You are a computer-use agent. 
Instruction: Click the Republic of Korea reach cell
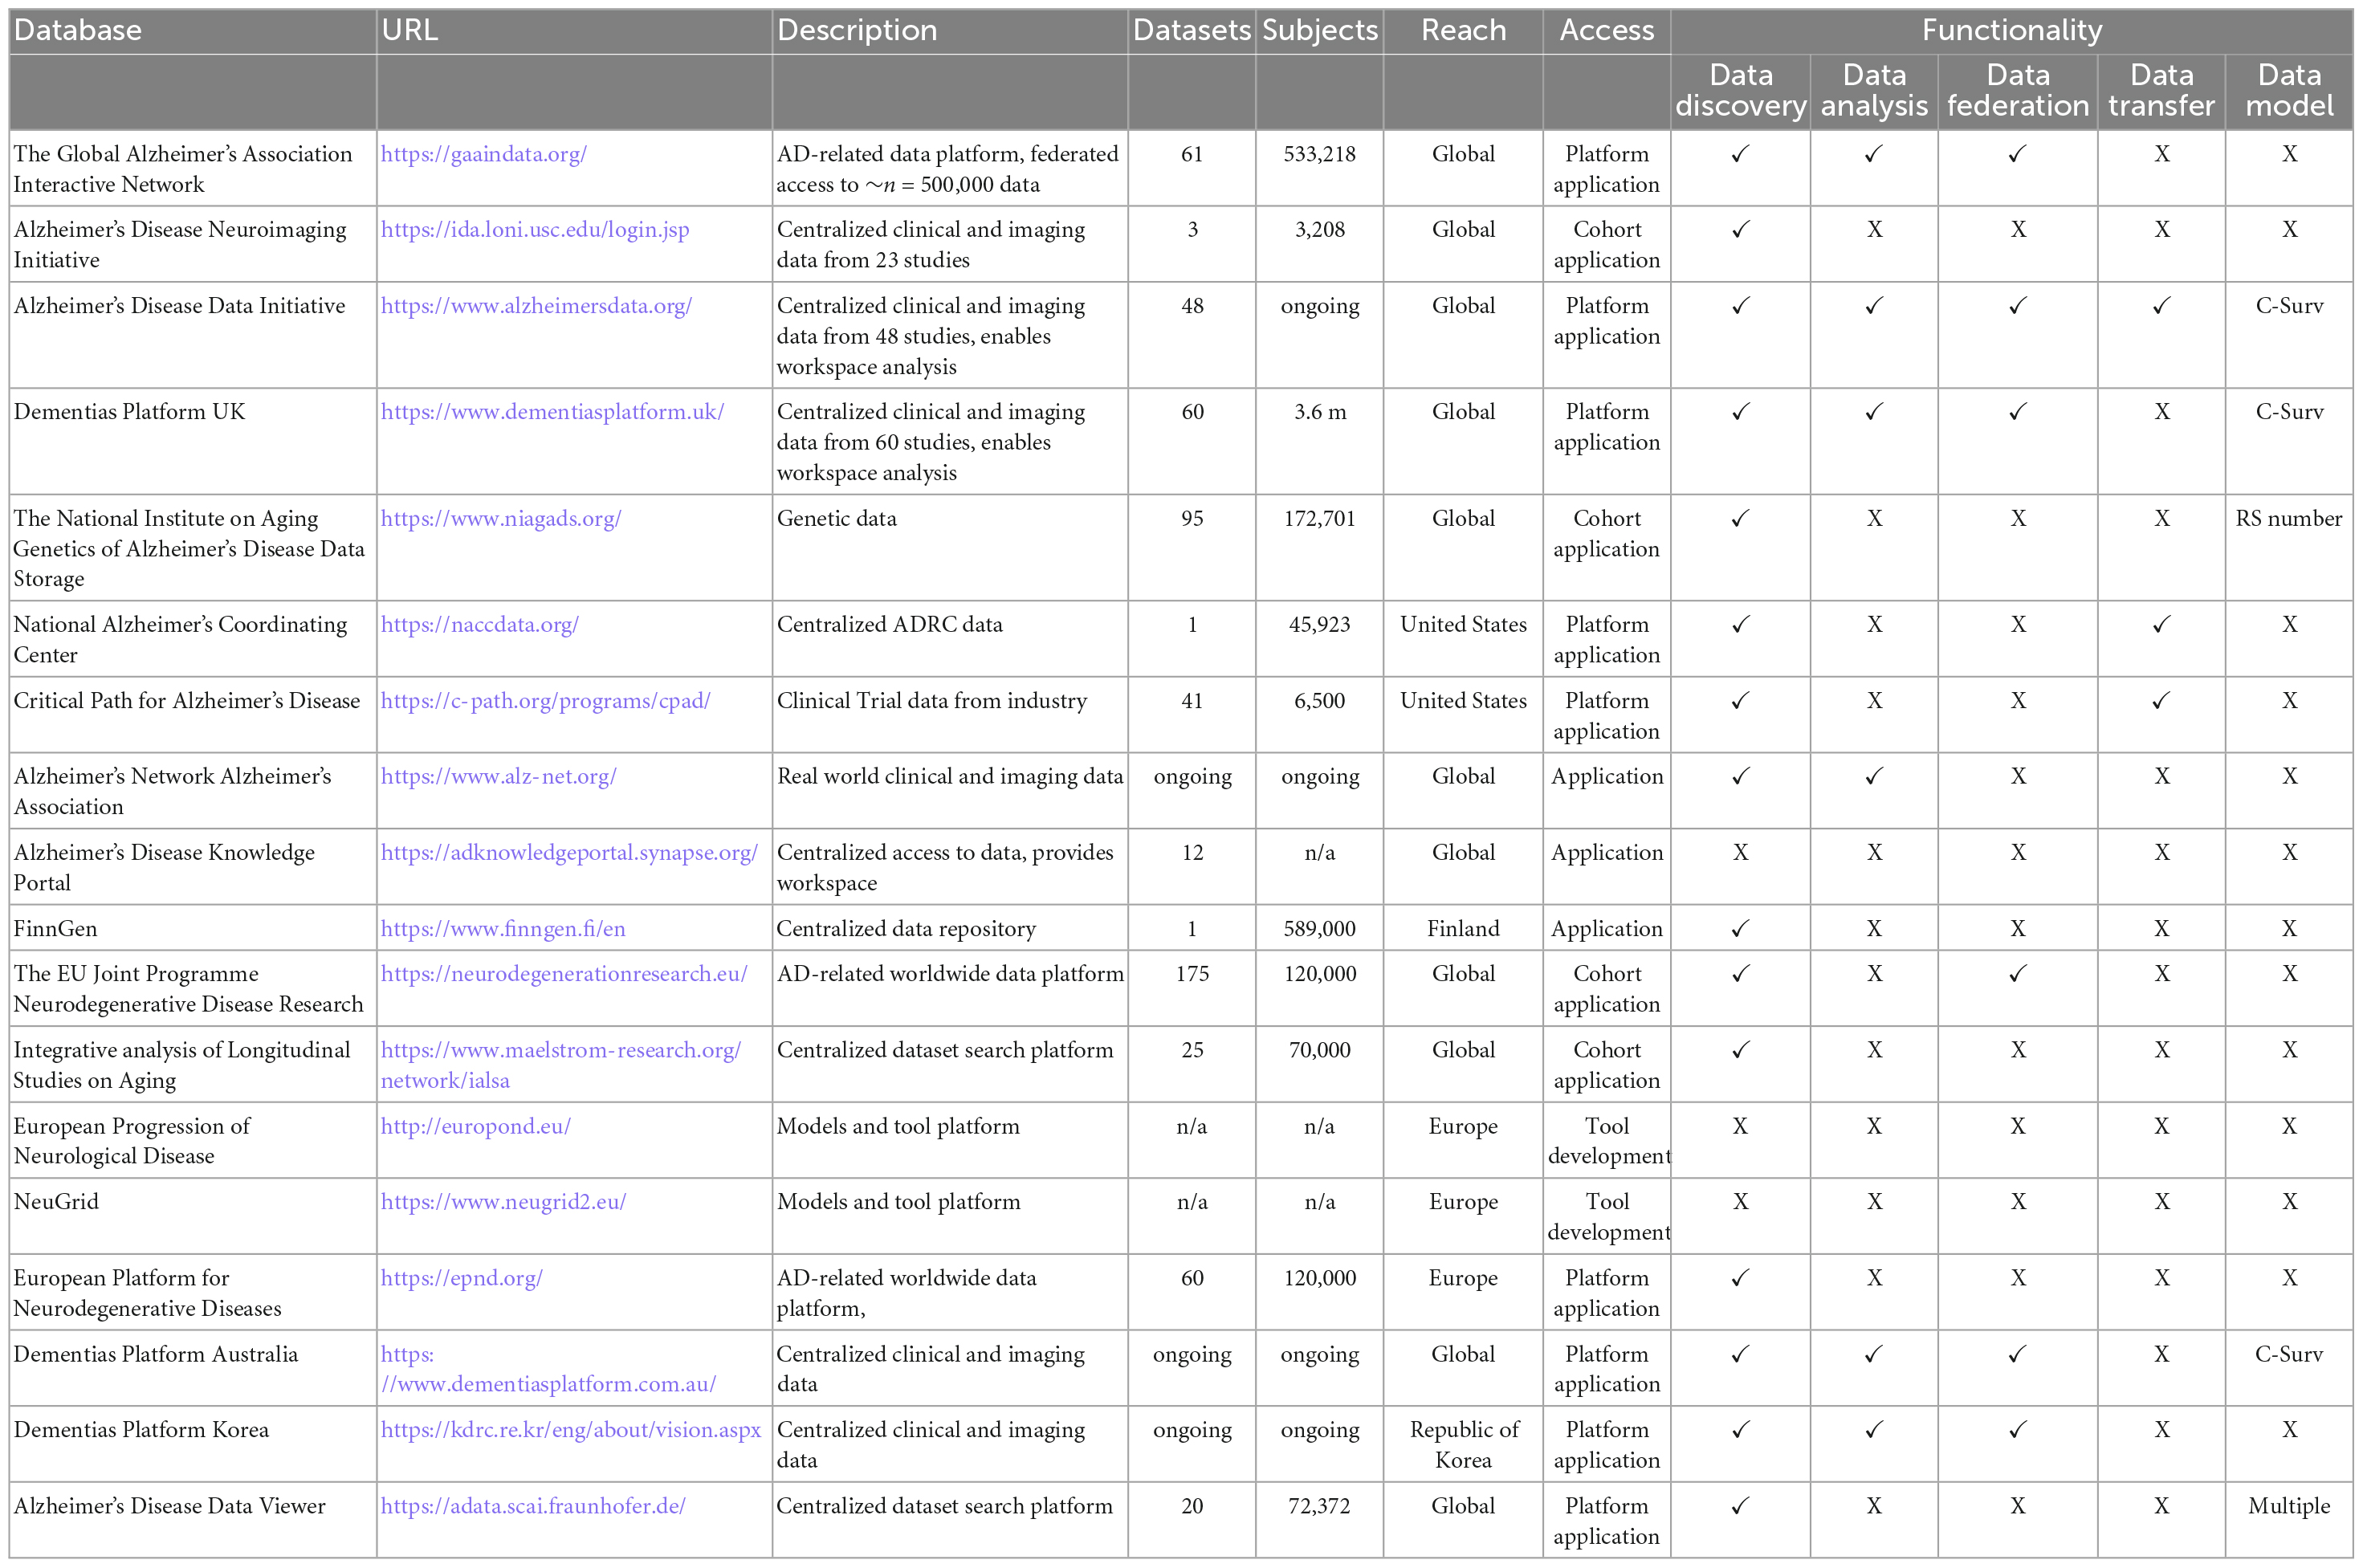click(1464, 1445)
